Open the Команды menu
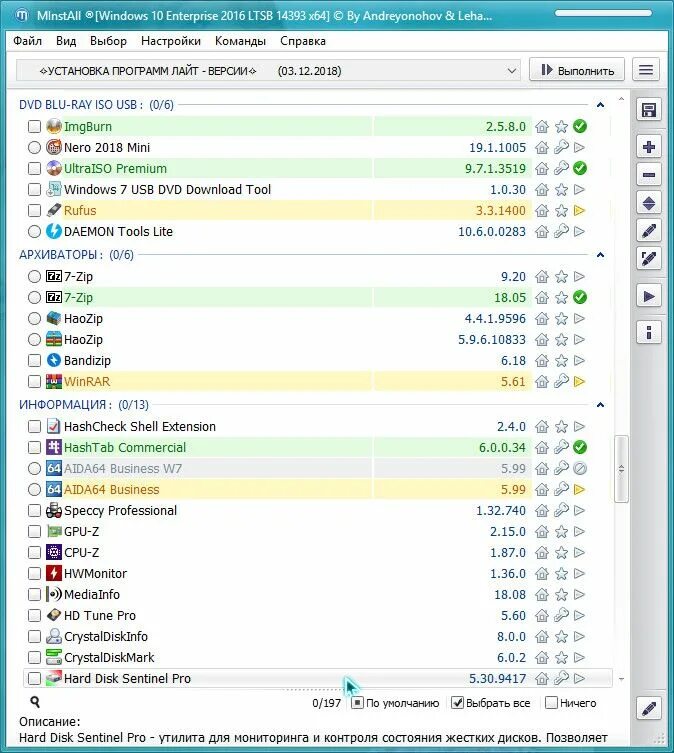The image size is (674, 753). click(x=240, y=41)
